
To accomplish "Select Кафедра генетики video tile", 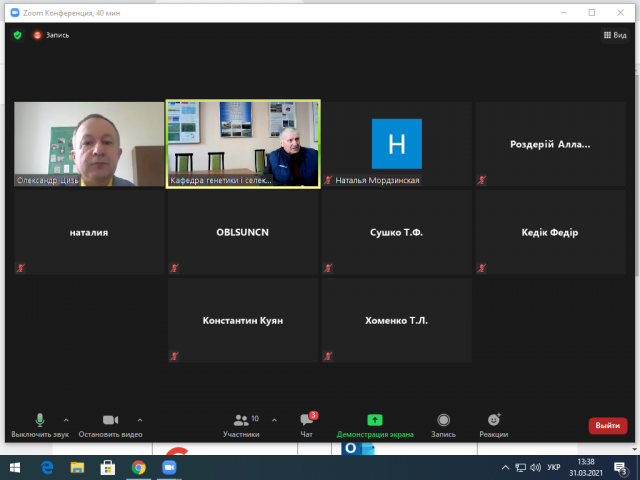I will pos(243,144).
